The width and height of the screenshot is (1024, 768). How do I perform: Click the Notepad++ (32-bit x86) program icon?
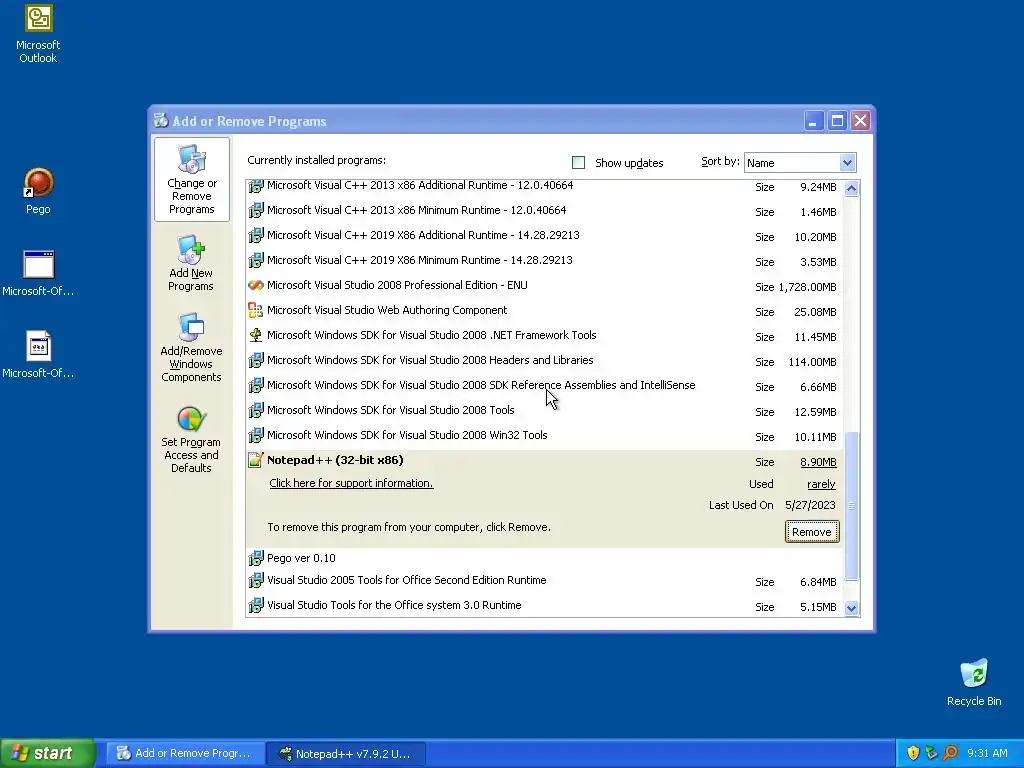pos(255,460)
